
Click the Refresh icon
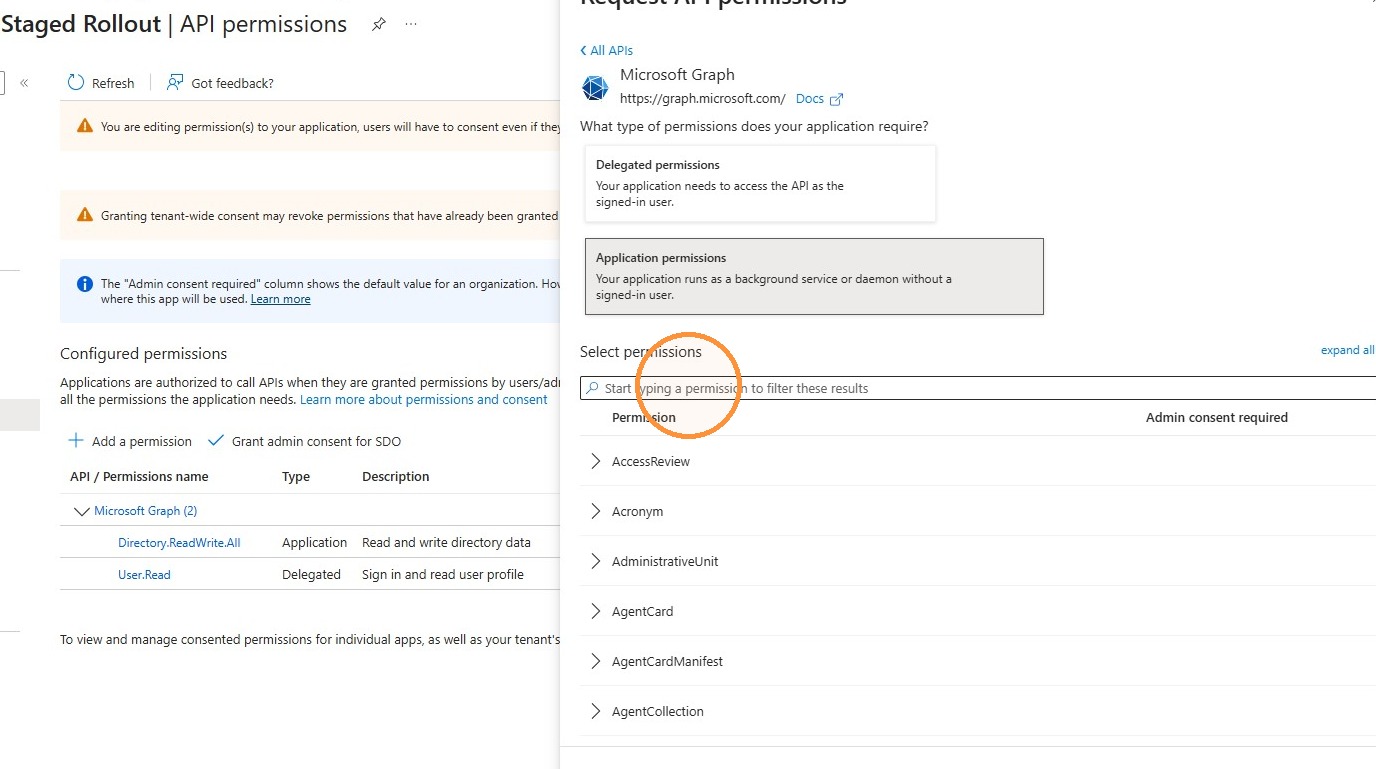pos(76,83)
